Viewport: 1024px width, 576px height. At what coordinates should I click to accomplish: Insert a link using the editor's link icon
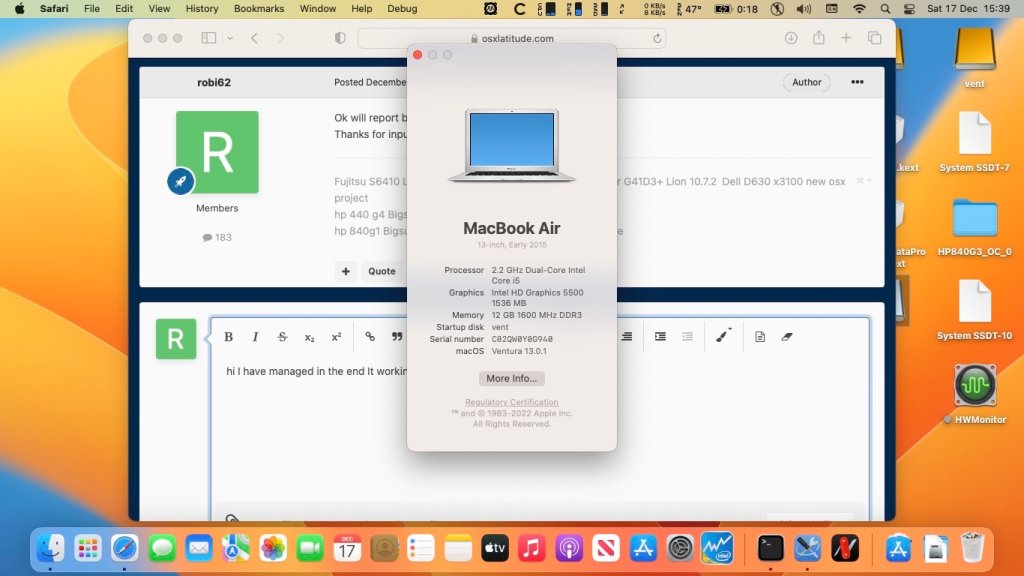click(x=369, y=337)
